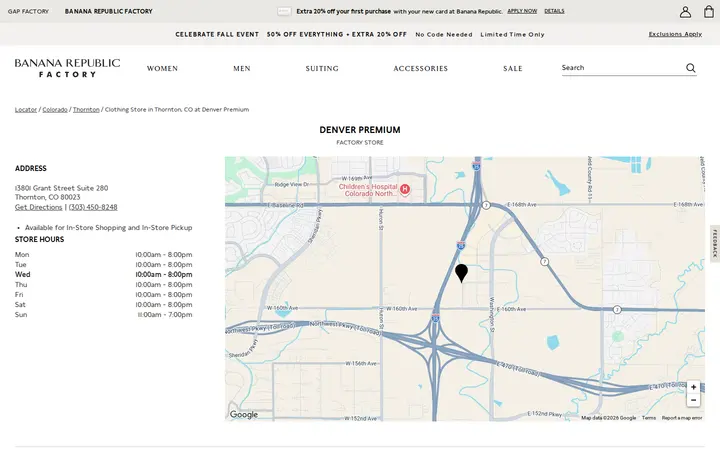Click the Celebrate Fall Event text
Screen dimensions: 720x450
tap(217, 34)
